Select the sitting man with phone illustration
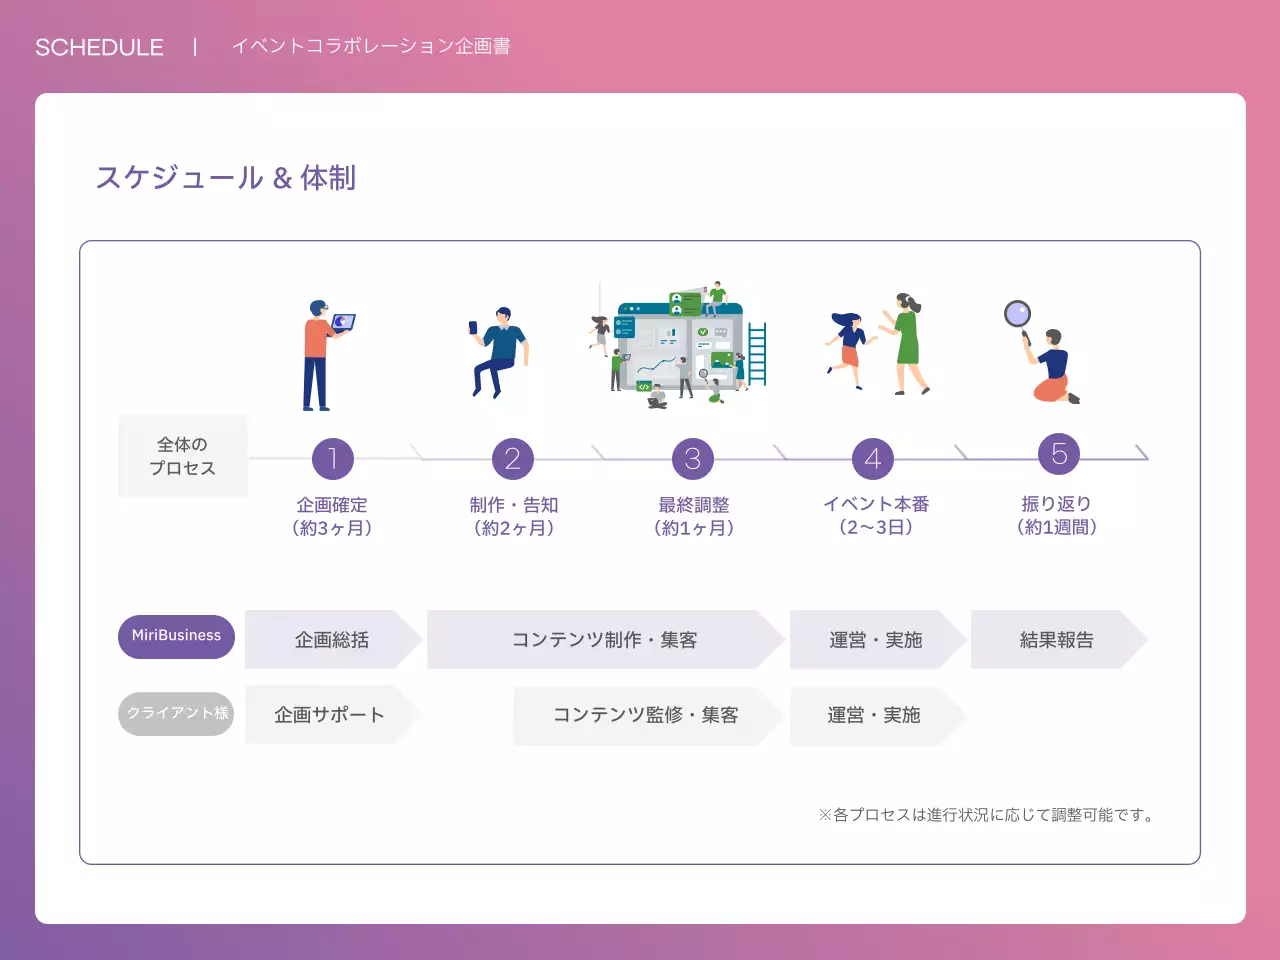1280x960 pixels. (x=500, y=352)
